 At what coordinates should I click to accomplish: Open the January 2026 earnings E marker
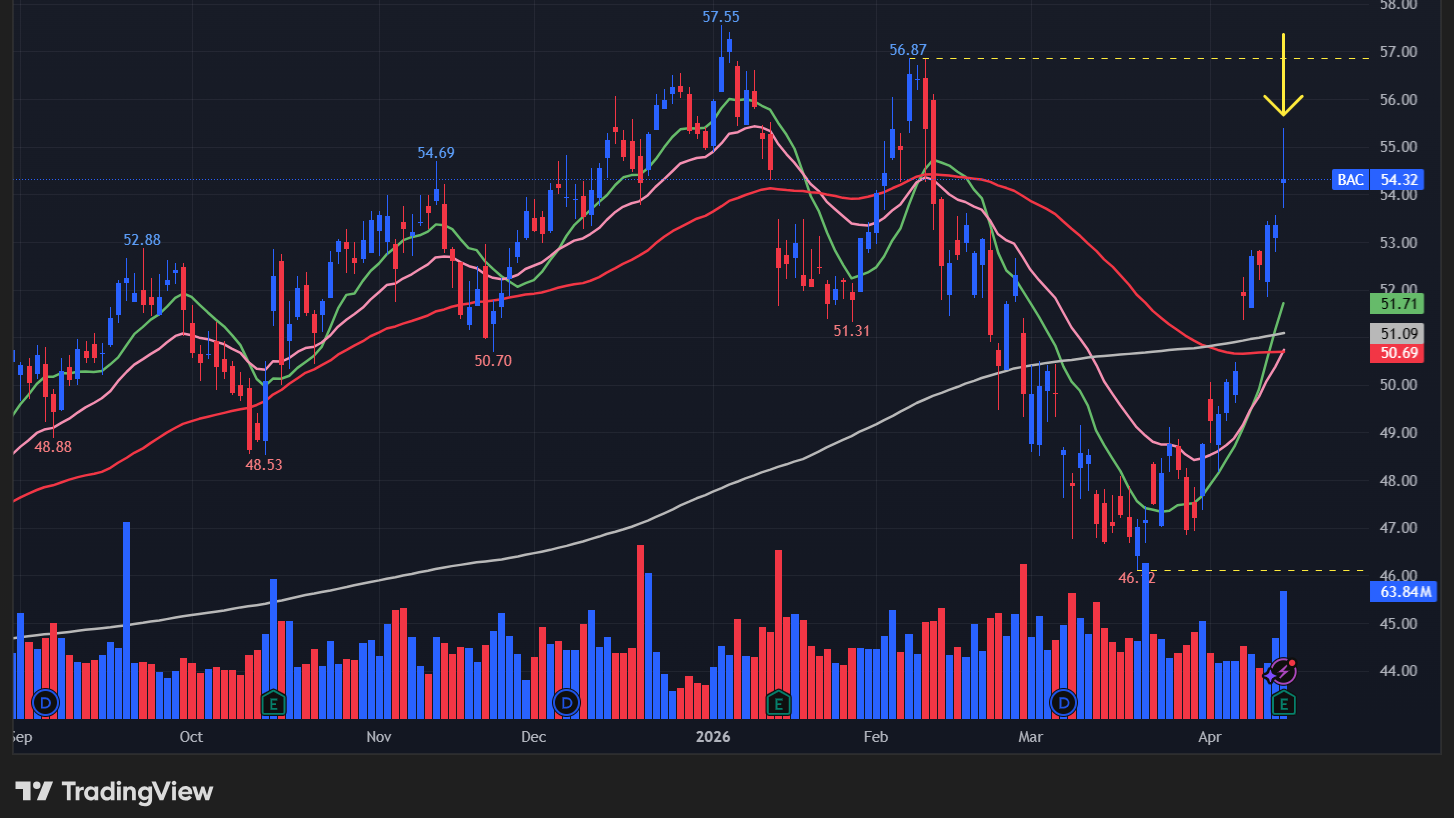[x=779, y=702]
